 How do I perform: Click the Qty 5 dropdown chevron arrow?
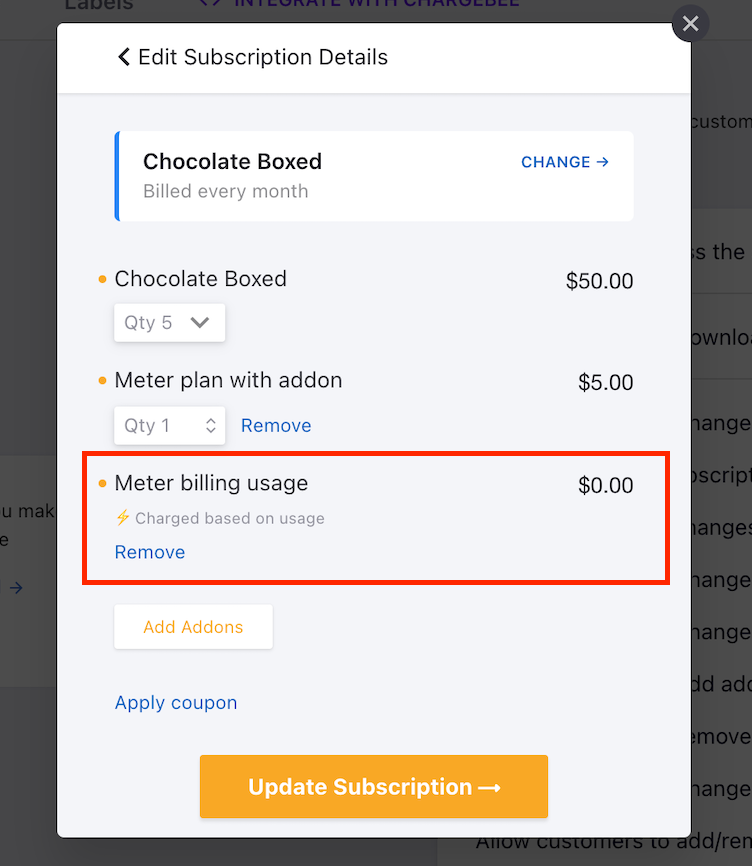pos(199,322)
